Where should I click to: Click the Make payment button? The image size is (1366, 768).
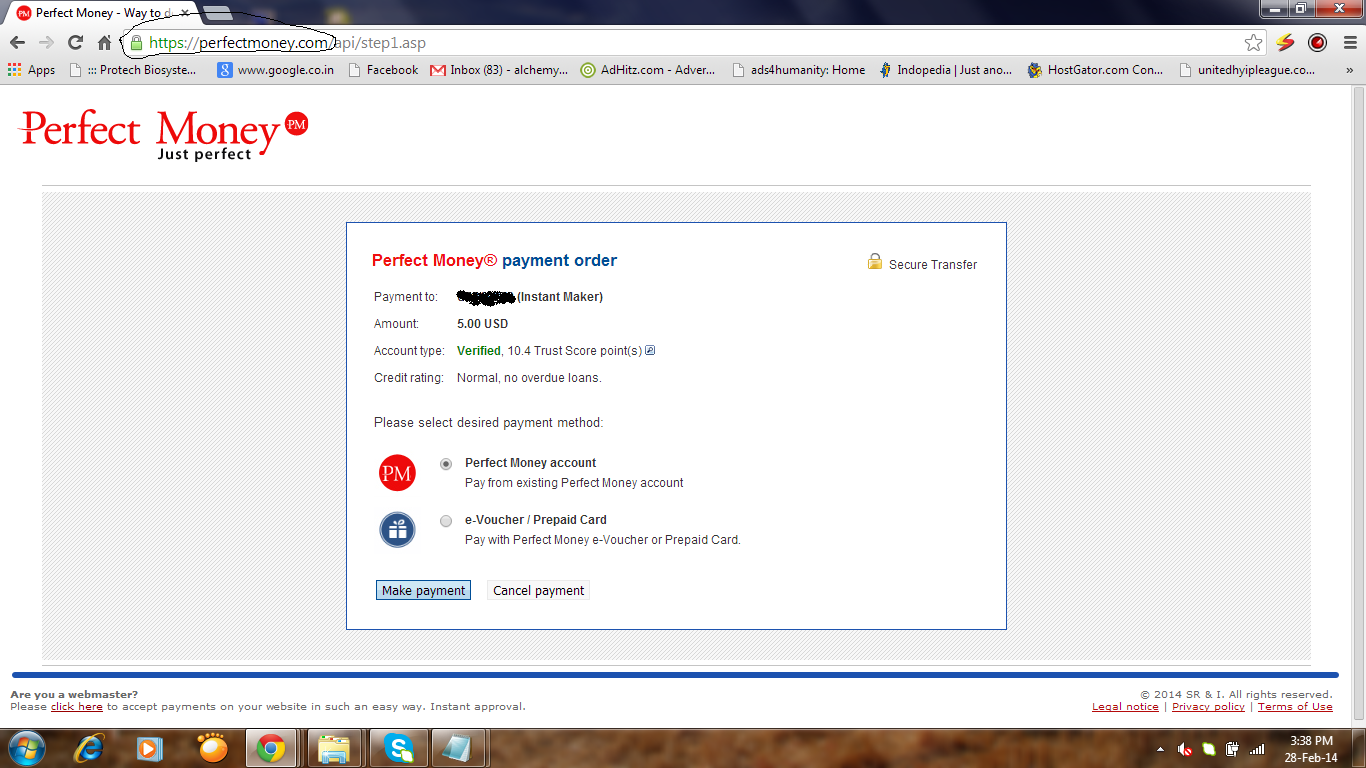pos(423,591)
